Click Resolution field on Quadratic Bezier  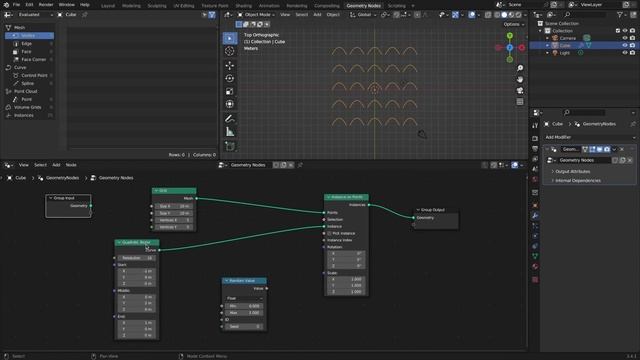click(137, 258)
